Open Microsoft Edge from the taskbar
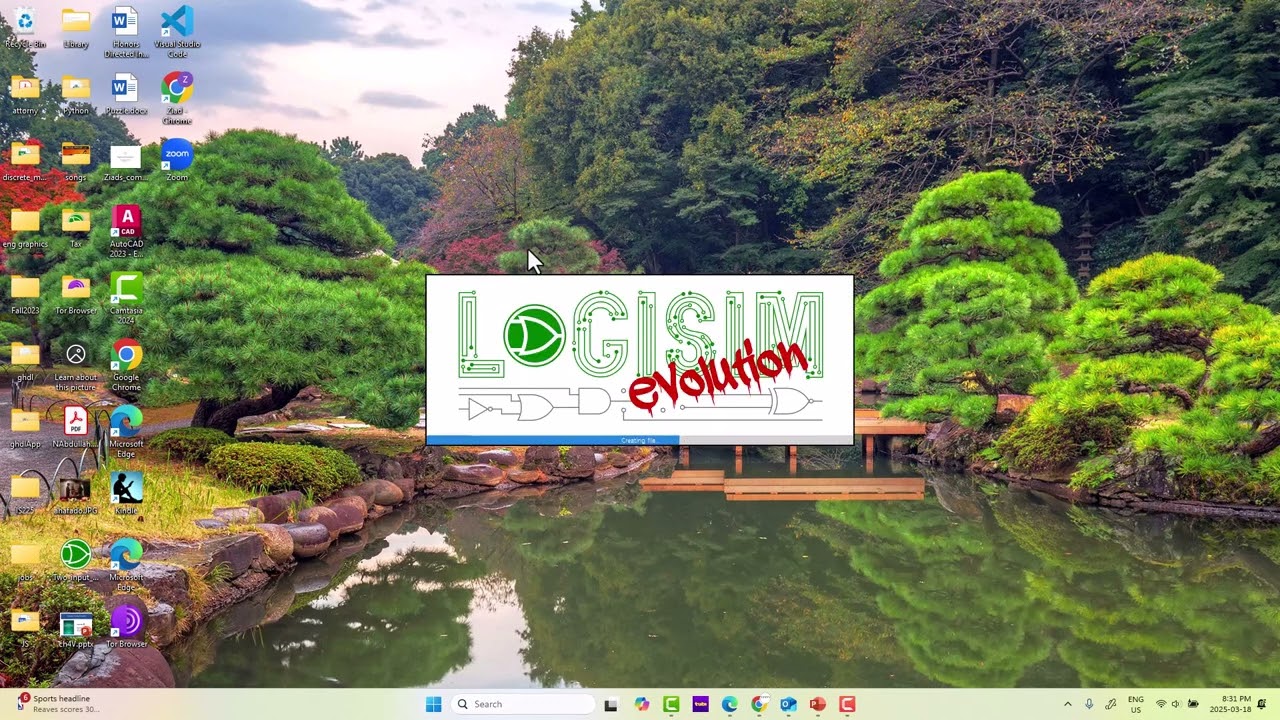The width and height of the screenshot is (1280, 720). point(730,704)
